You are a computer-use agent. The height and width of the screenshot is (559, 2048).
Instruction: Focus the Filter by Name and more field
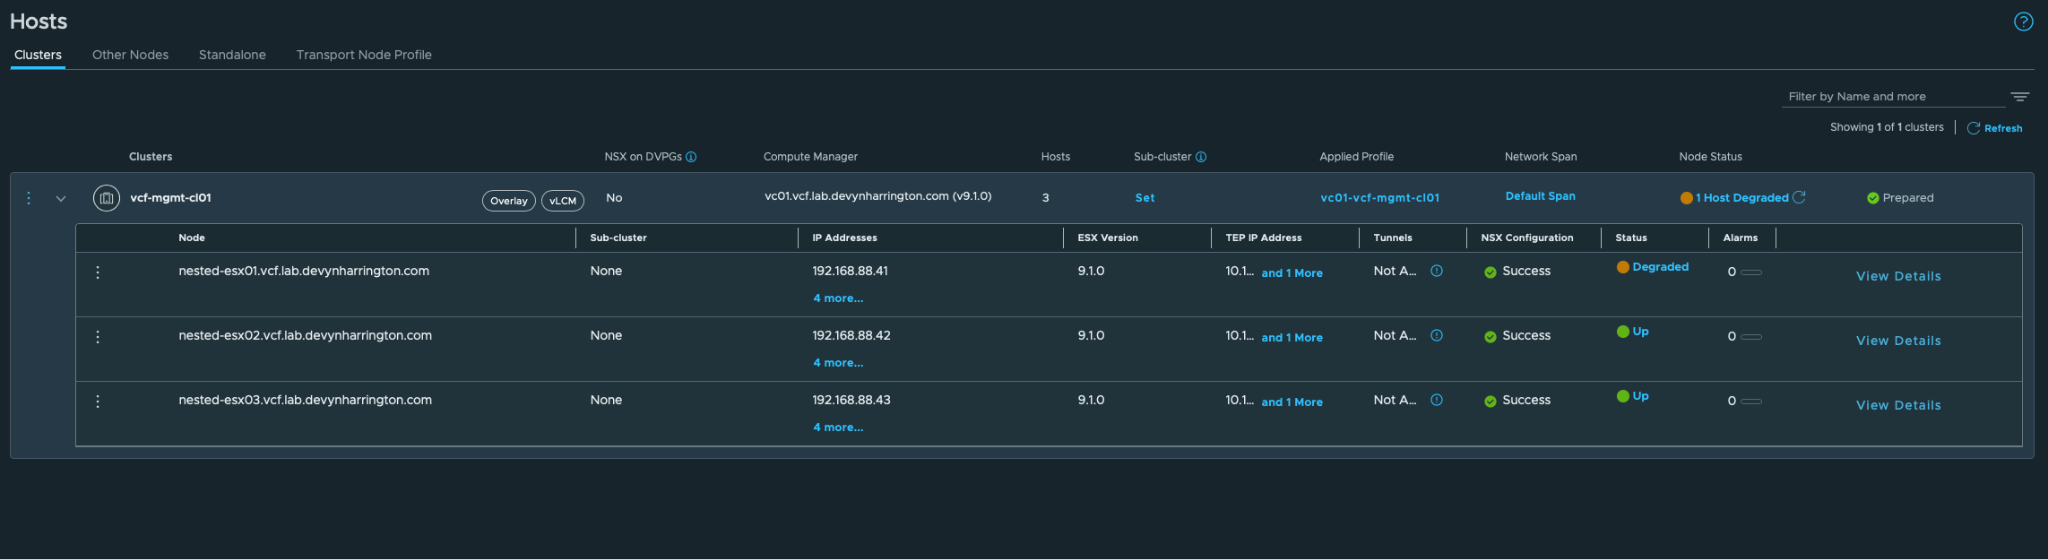pos(1894,97)
